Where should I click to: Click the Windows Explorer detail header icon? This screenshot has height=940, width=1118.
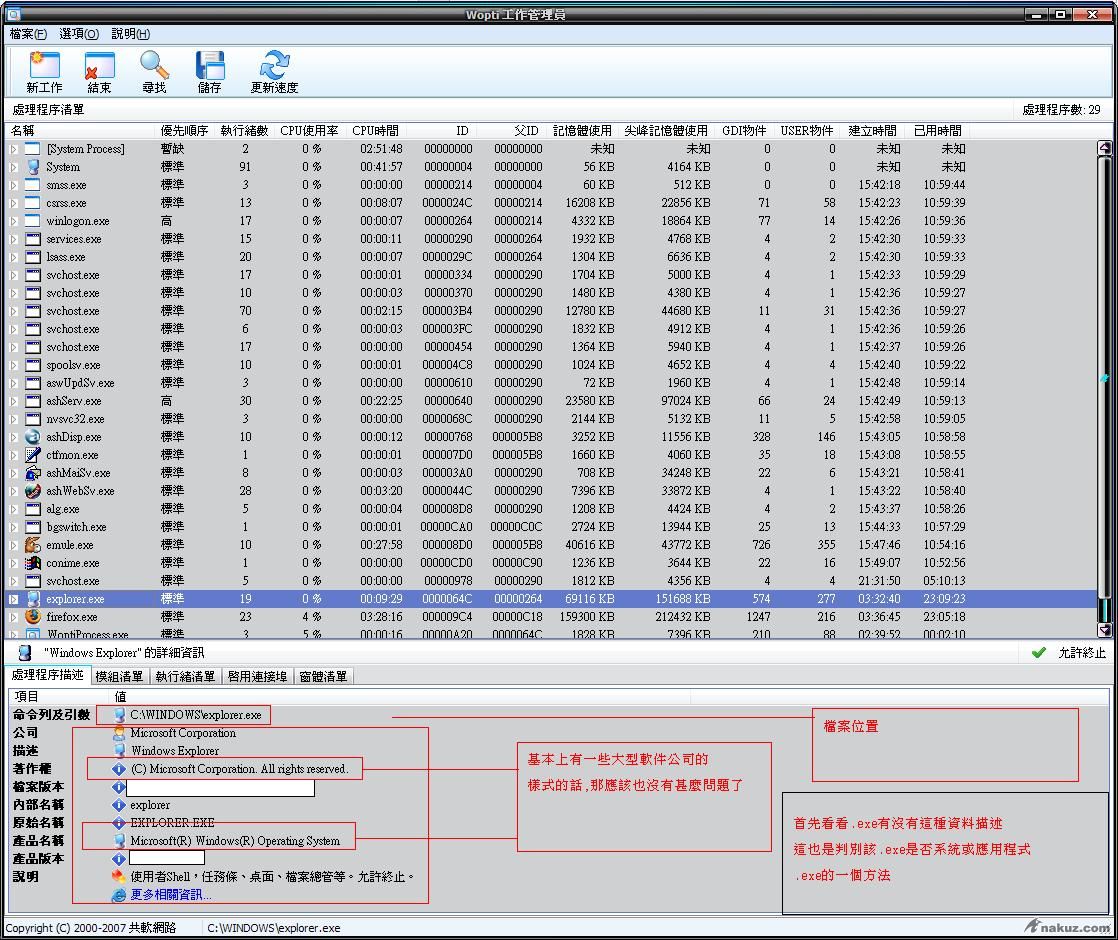pos(25,653)
